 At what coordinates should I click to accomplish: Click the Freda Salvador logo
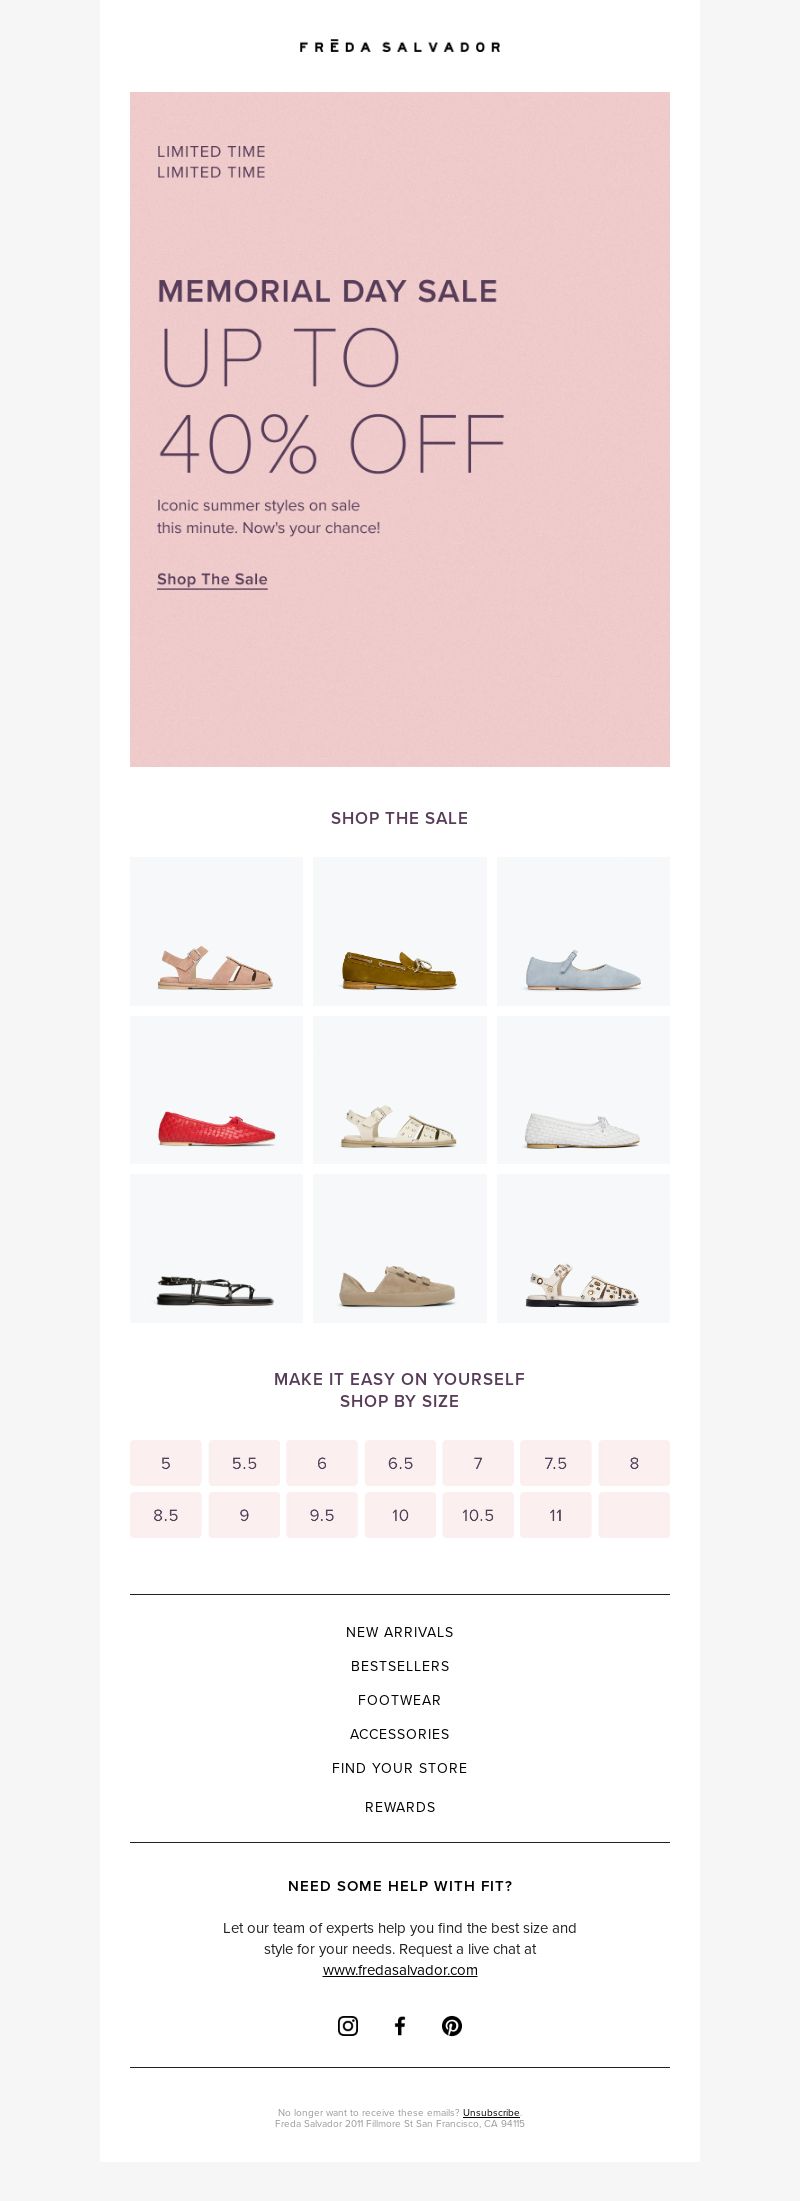click(400, 46)
